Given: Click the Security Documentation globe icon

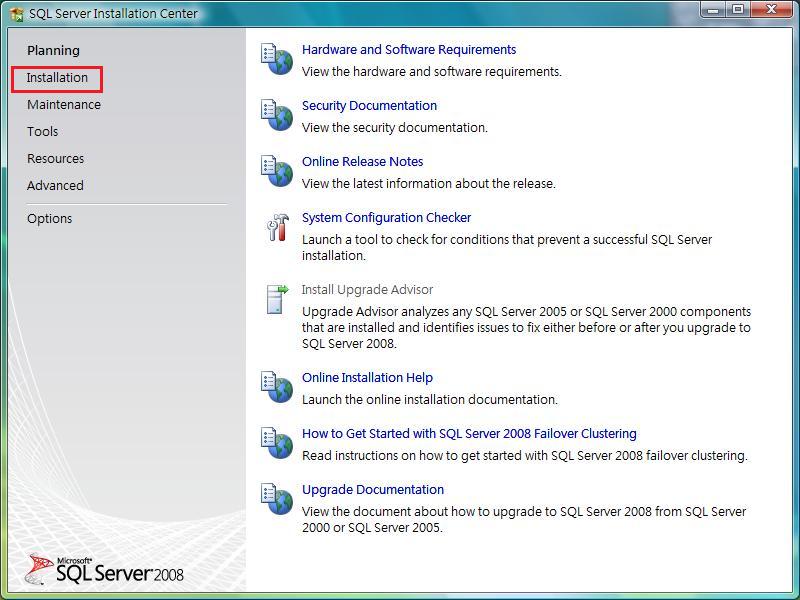Looking at the screenshot, I should coord(277,115).
